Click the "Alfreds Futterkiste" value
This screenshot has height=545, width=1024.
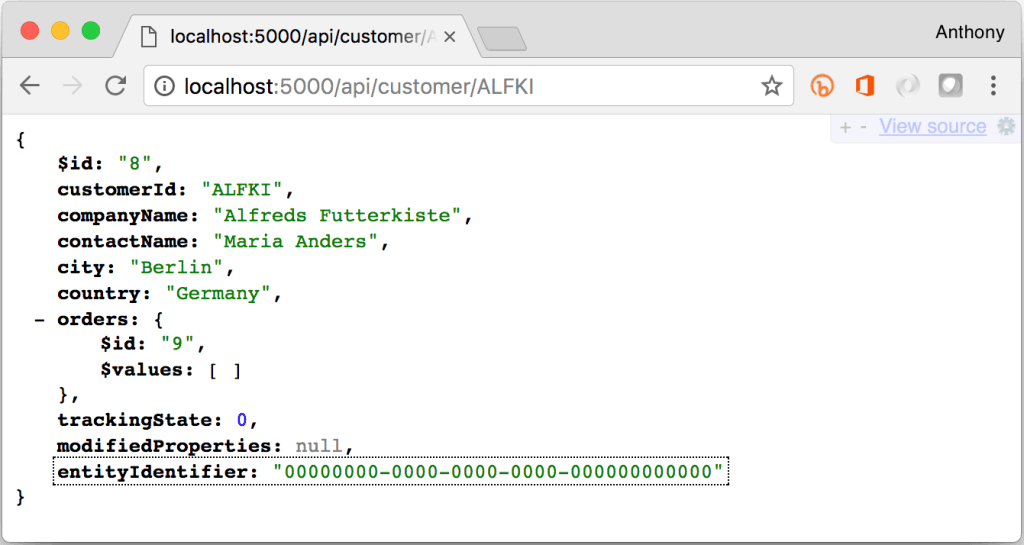coord(337,216)
